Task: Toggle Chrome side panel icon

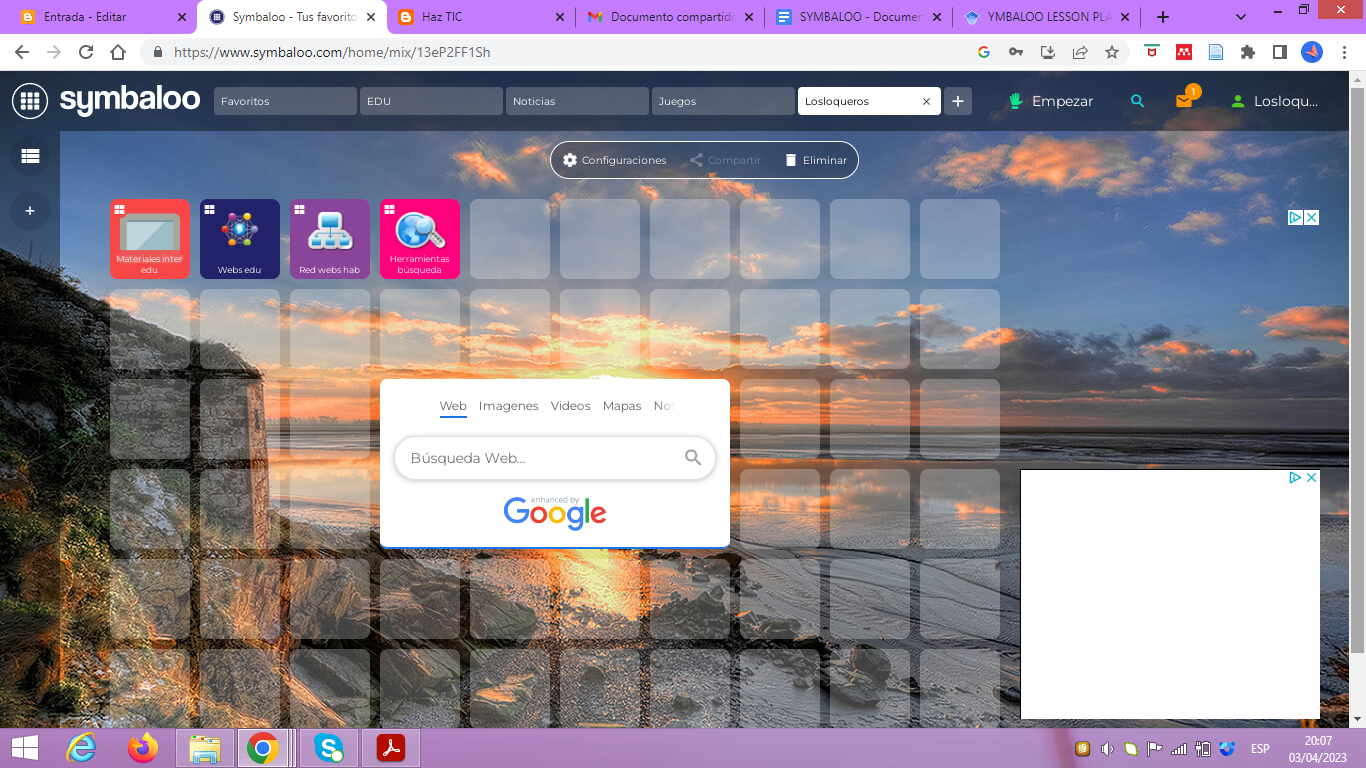Action: [x=1279, y=52]
